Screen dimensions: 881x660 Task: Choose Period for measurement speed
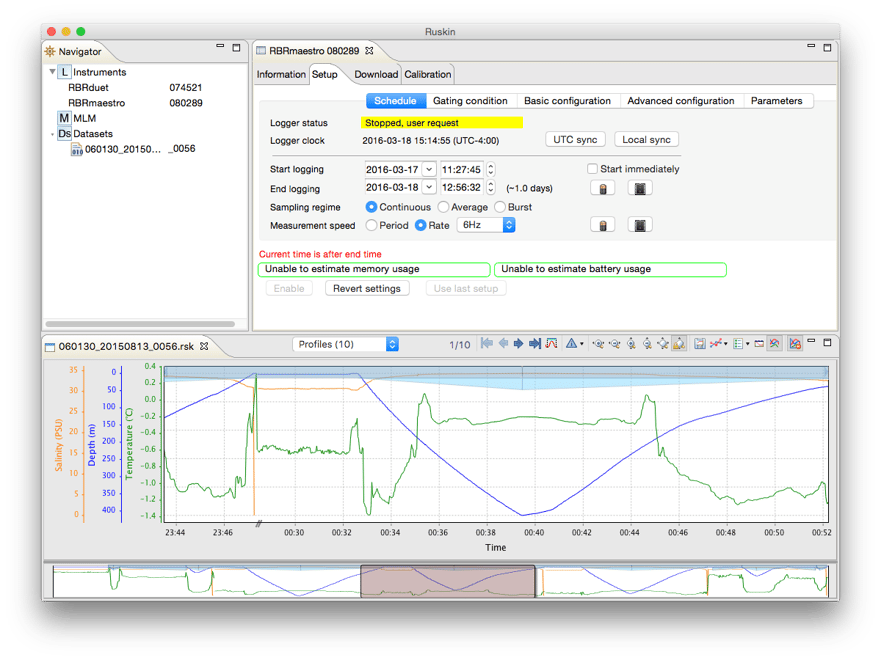coord(372,226)
